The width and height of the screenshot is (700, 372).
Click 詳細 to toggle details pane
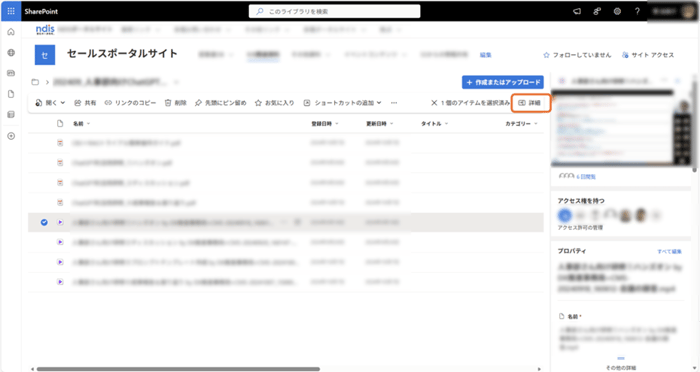[530, 103]
